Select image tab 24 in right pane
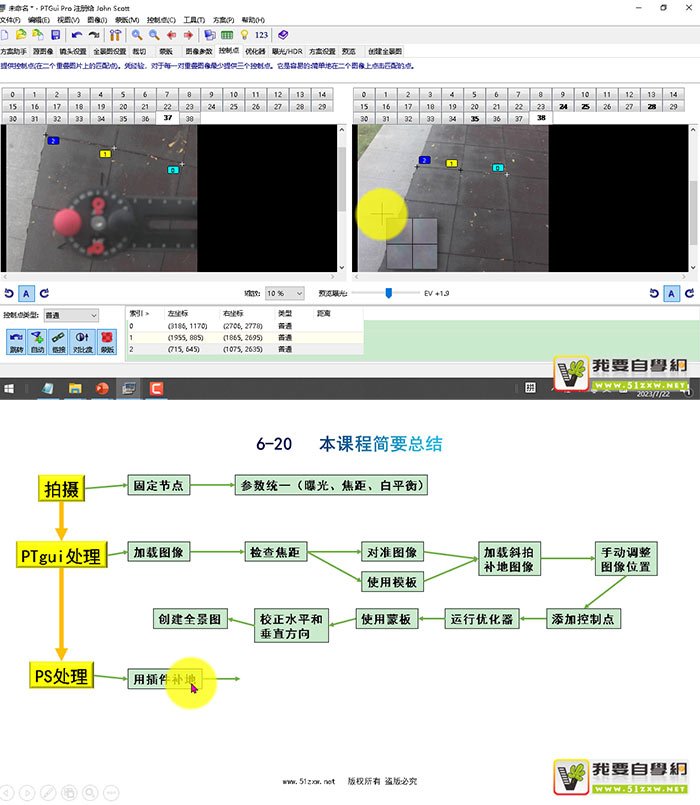This screenshot has height=805, width=700. point(563,107)
